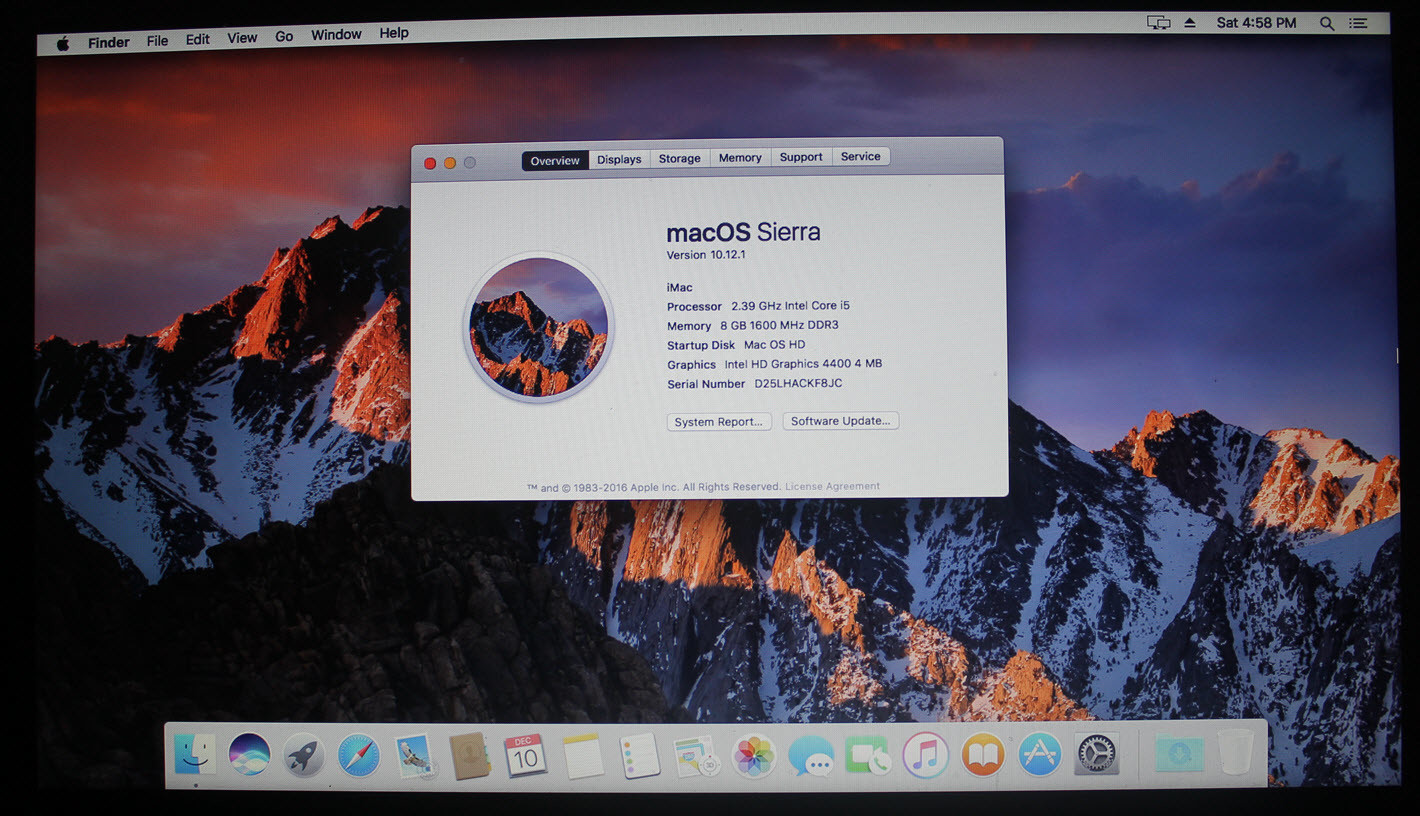Launch Photos pinwheel icon in dock

tap(754, 756)
